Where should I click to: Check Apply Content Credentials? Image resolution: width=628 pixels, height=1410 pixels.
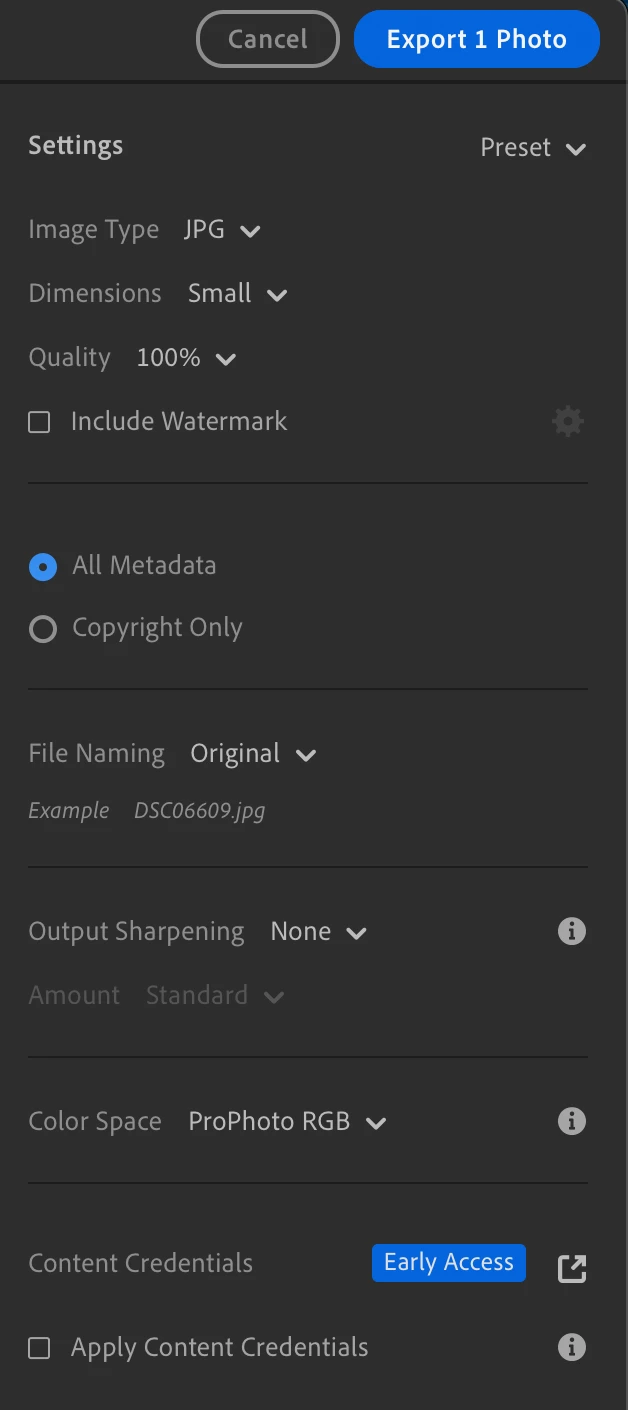tap(39, 1348)
